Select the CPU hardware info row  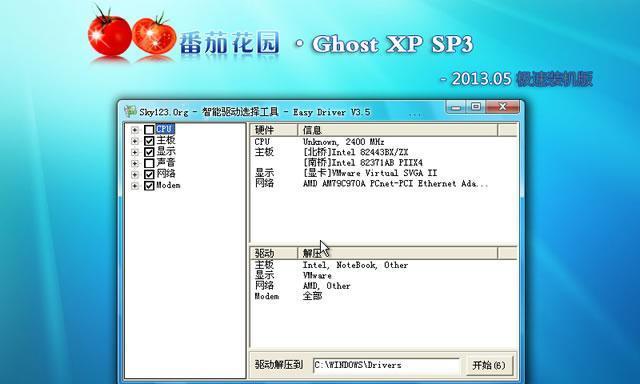pyautogui.click(x=383, y=142)
